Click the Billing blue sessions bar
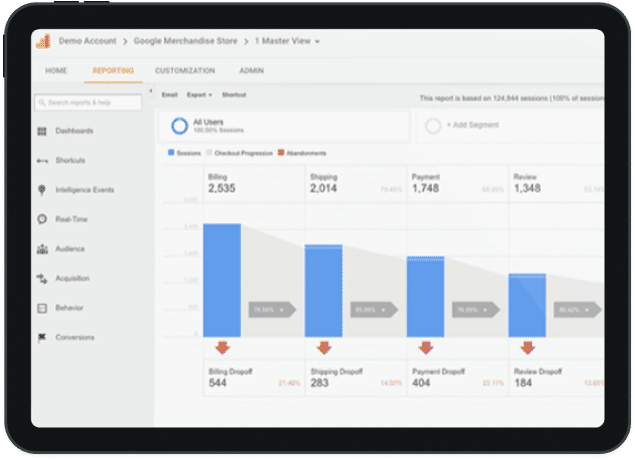 222,280
